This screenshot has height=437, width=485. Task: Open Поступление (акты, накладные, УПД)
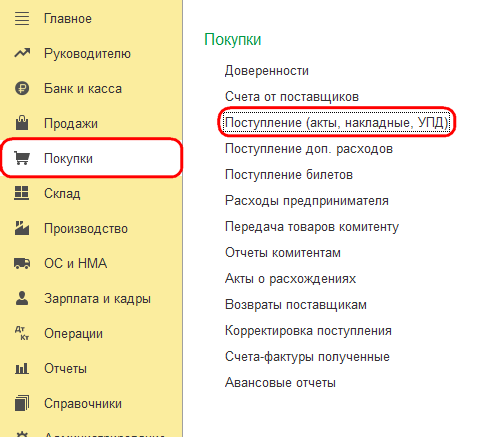[337, 123]
